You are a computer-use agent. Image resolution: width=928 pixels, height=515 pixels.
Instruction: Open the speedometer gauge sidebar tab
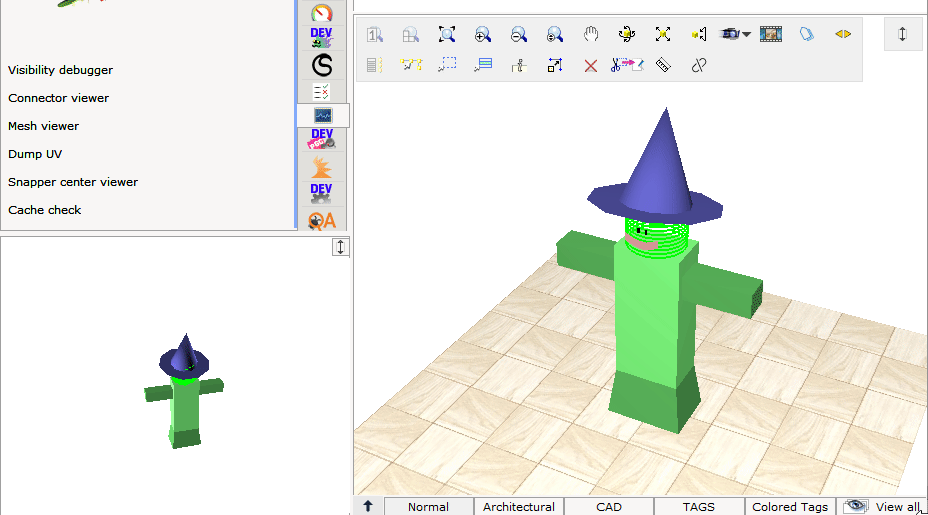tap(322, 12)
